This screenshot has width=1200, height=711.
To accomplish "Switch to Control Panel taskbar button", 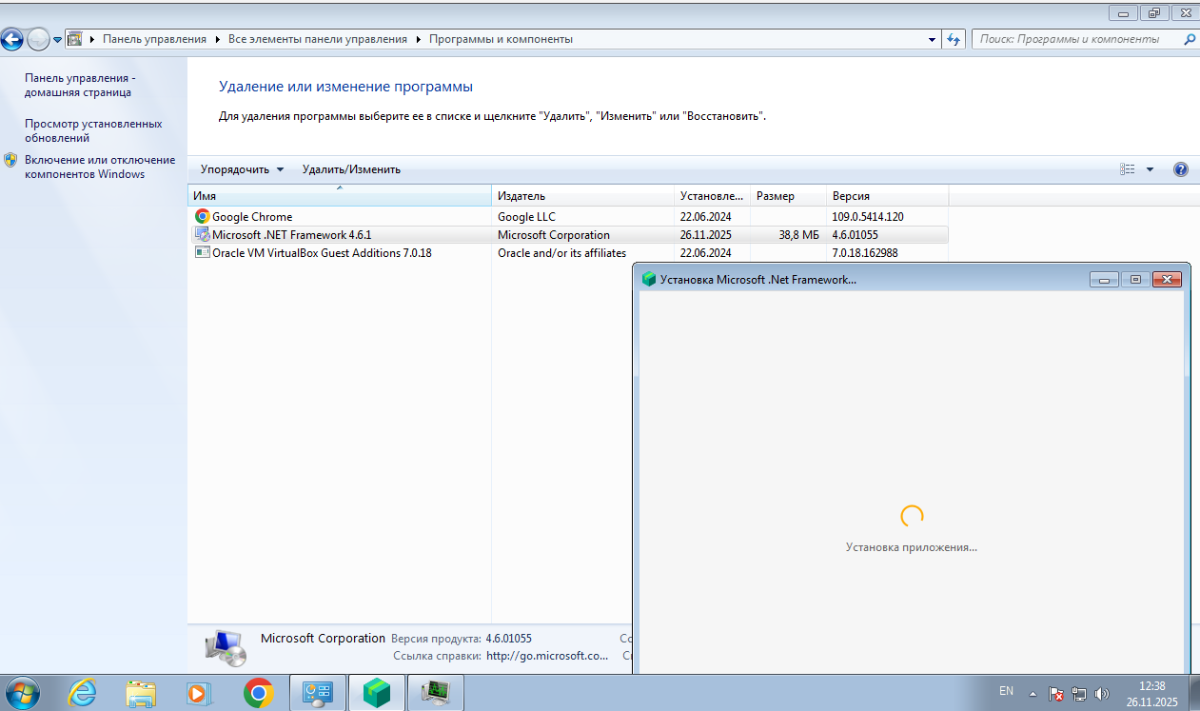I will [318, 692].
